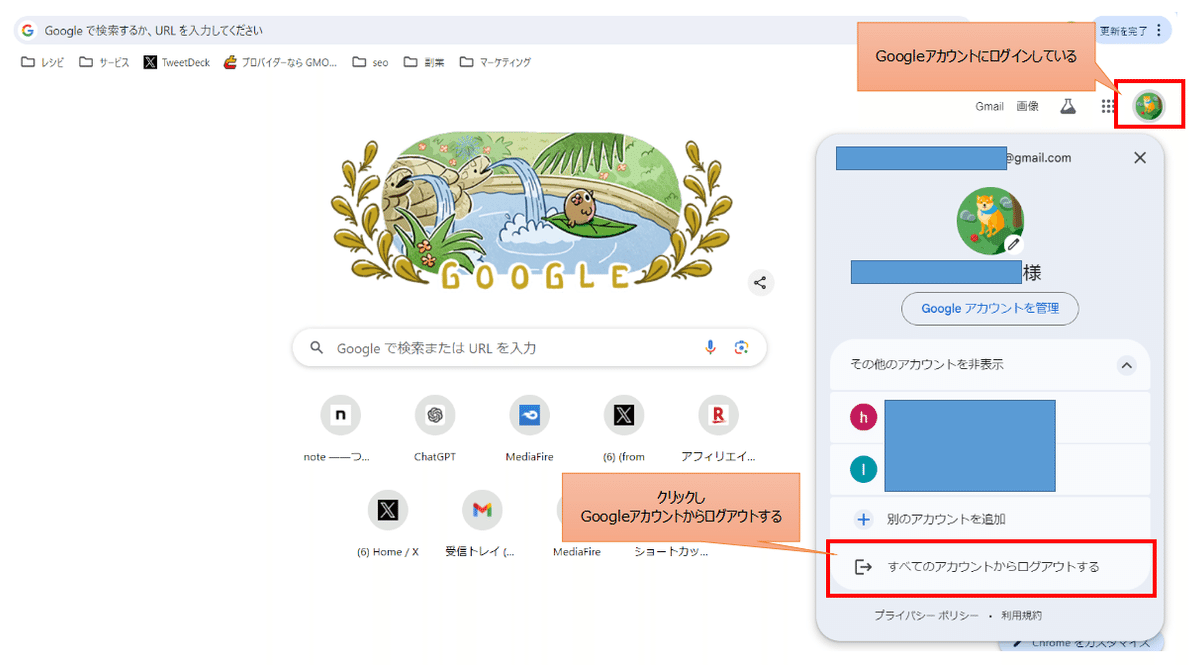Open the Search Labs flask icon

[x=1068, y=106]
